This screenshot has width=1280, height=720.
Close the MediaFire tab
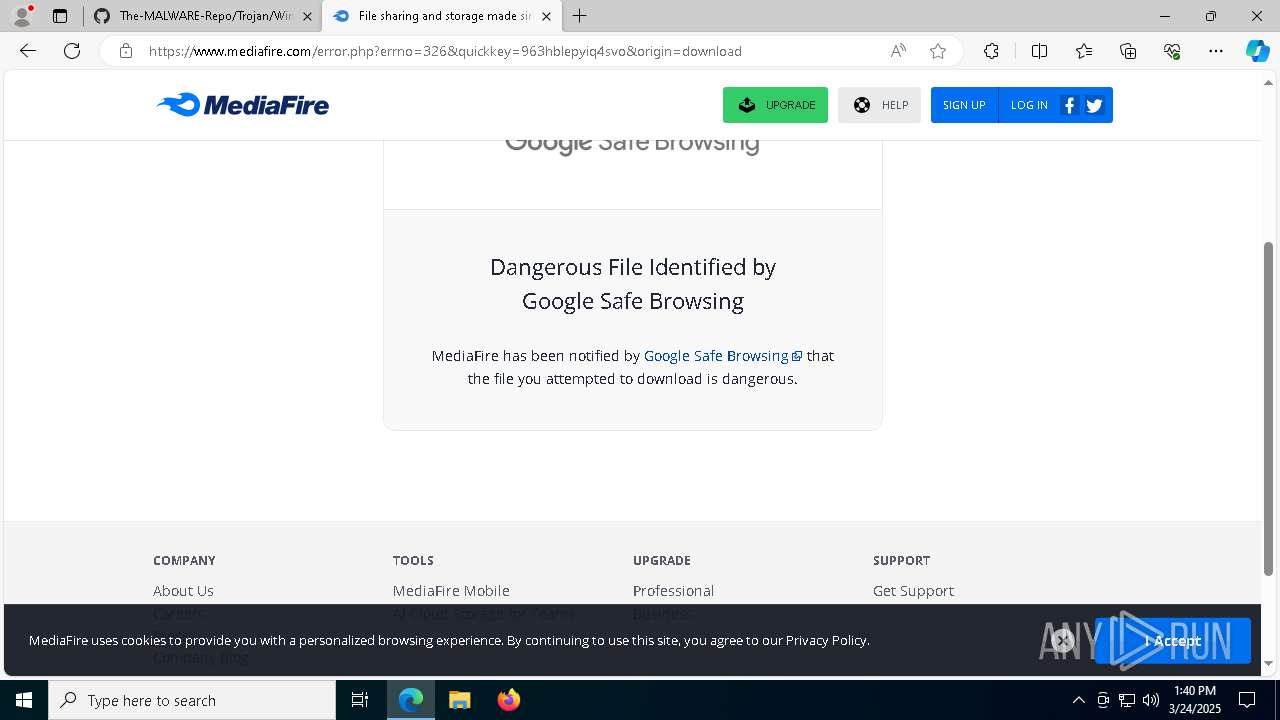[x=546, y=16]
